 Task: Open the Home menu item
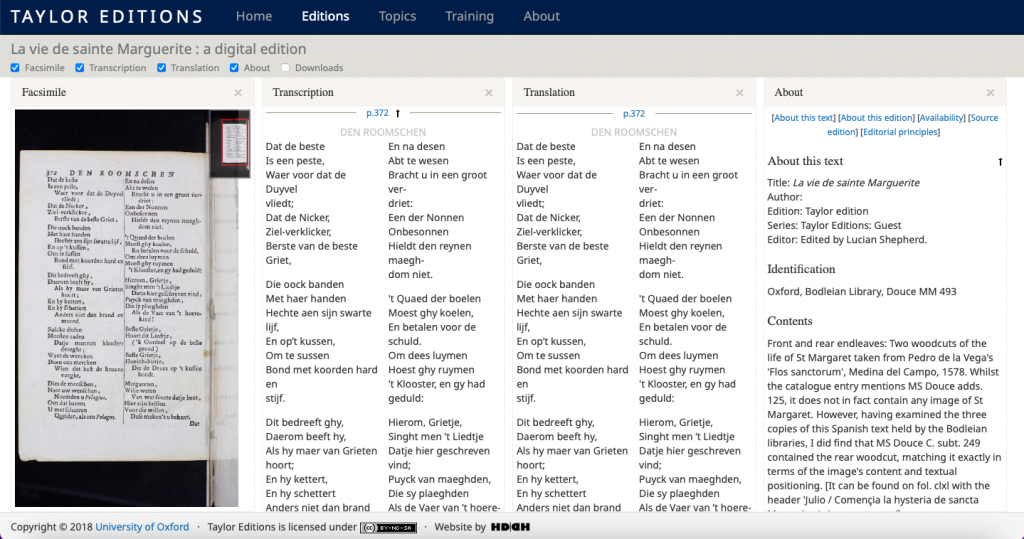point(254,16)
